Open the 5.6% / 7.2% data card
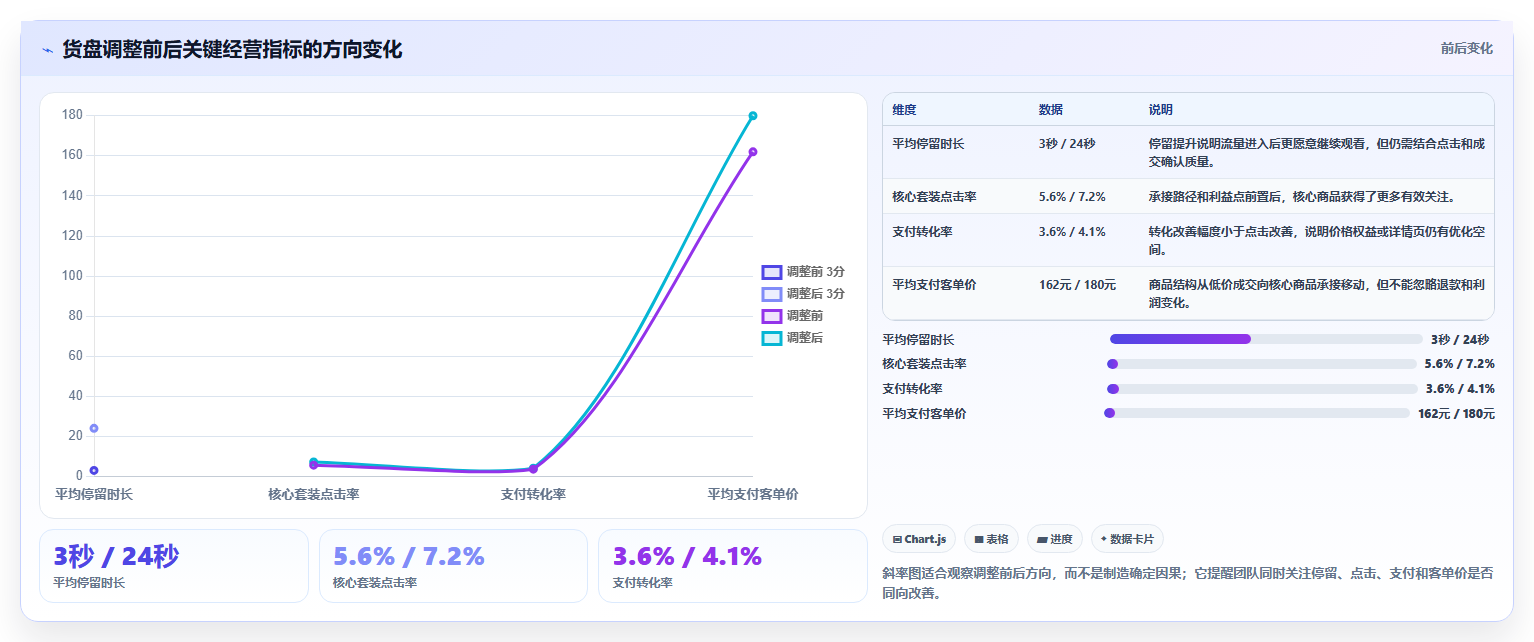The height and width of the screenshot is (642, 1534). coord(453,566)
